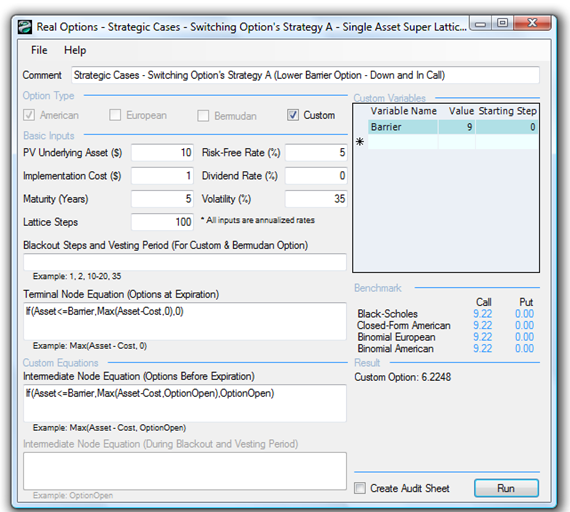The width and height of the screenshot is (570, 512).
Task: Click the Lattice Steps input field
Action: click(x=162, y=222)
